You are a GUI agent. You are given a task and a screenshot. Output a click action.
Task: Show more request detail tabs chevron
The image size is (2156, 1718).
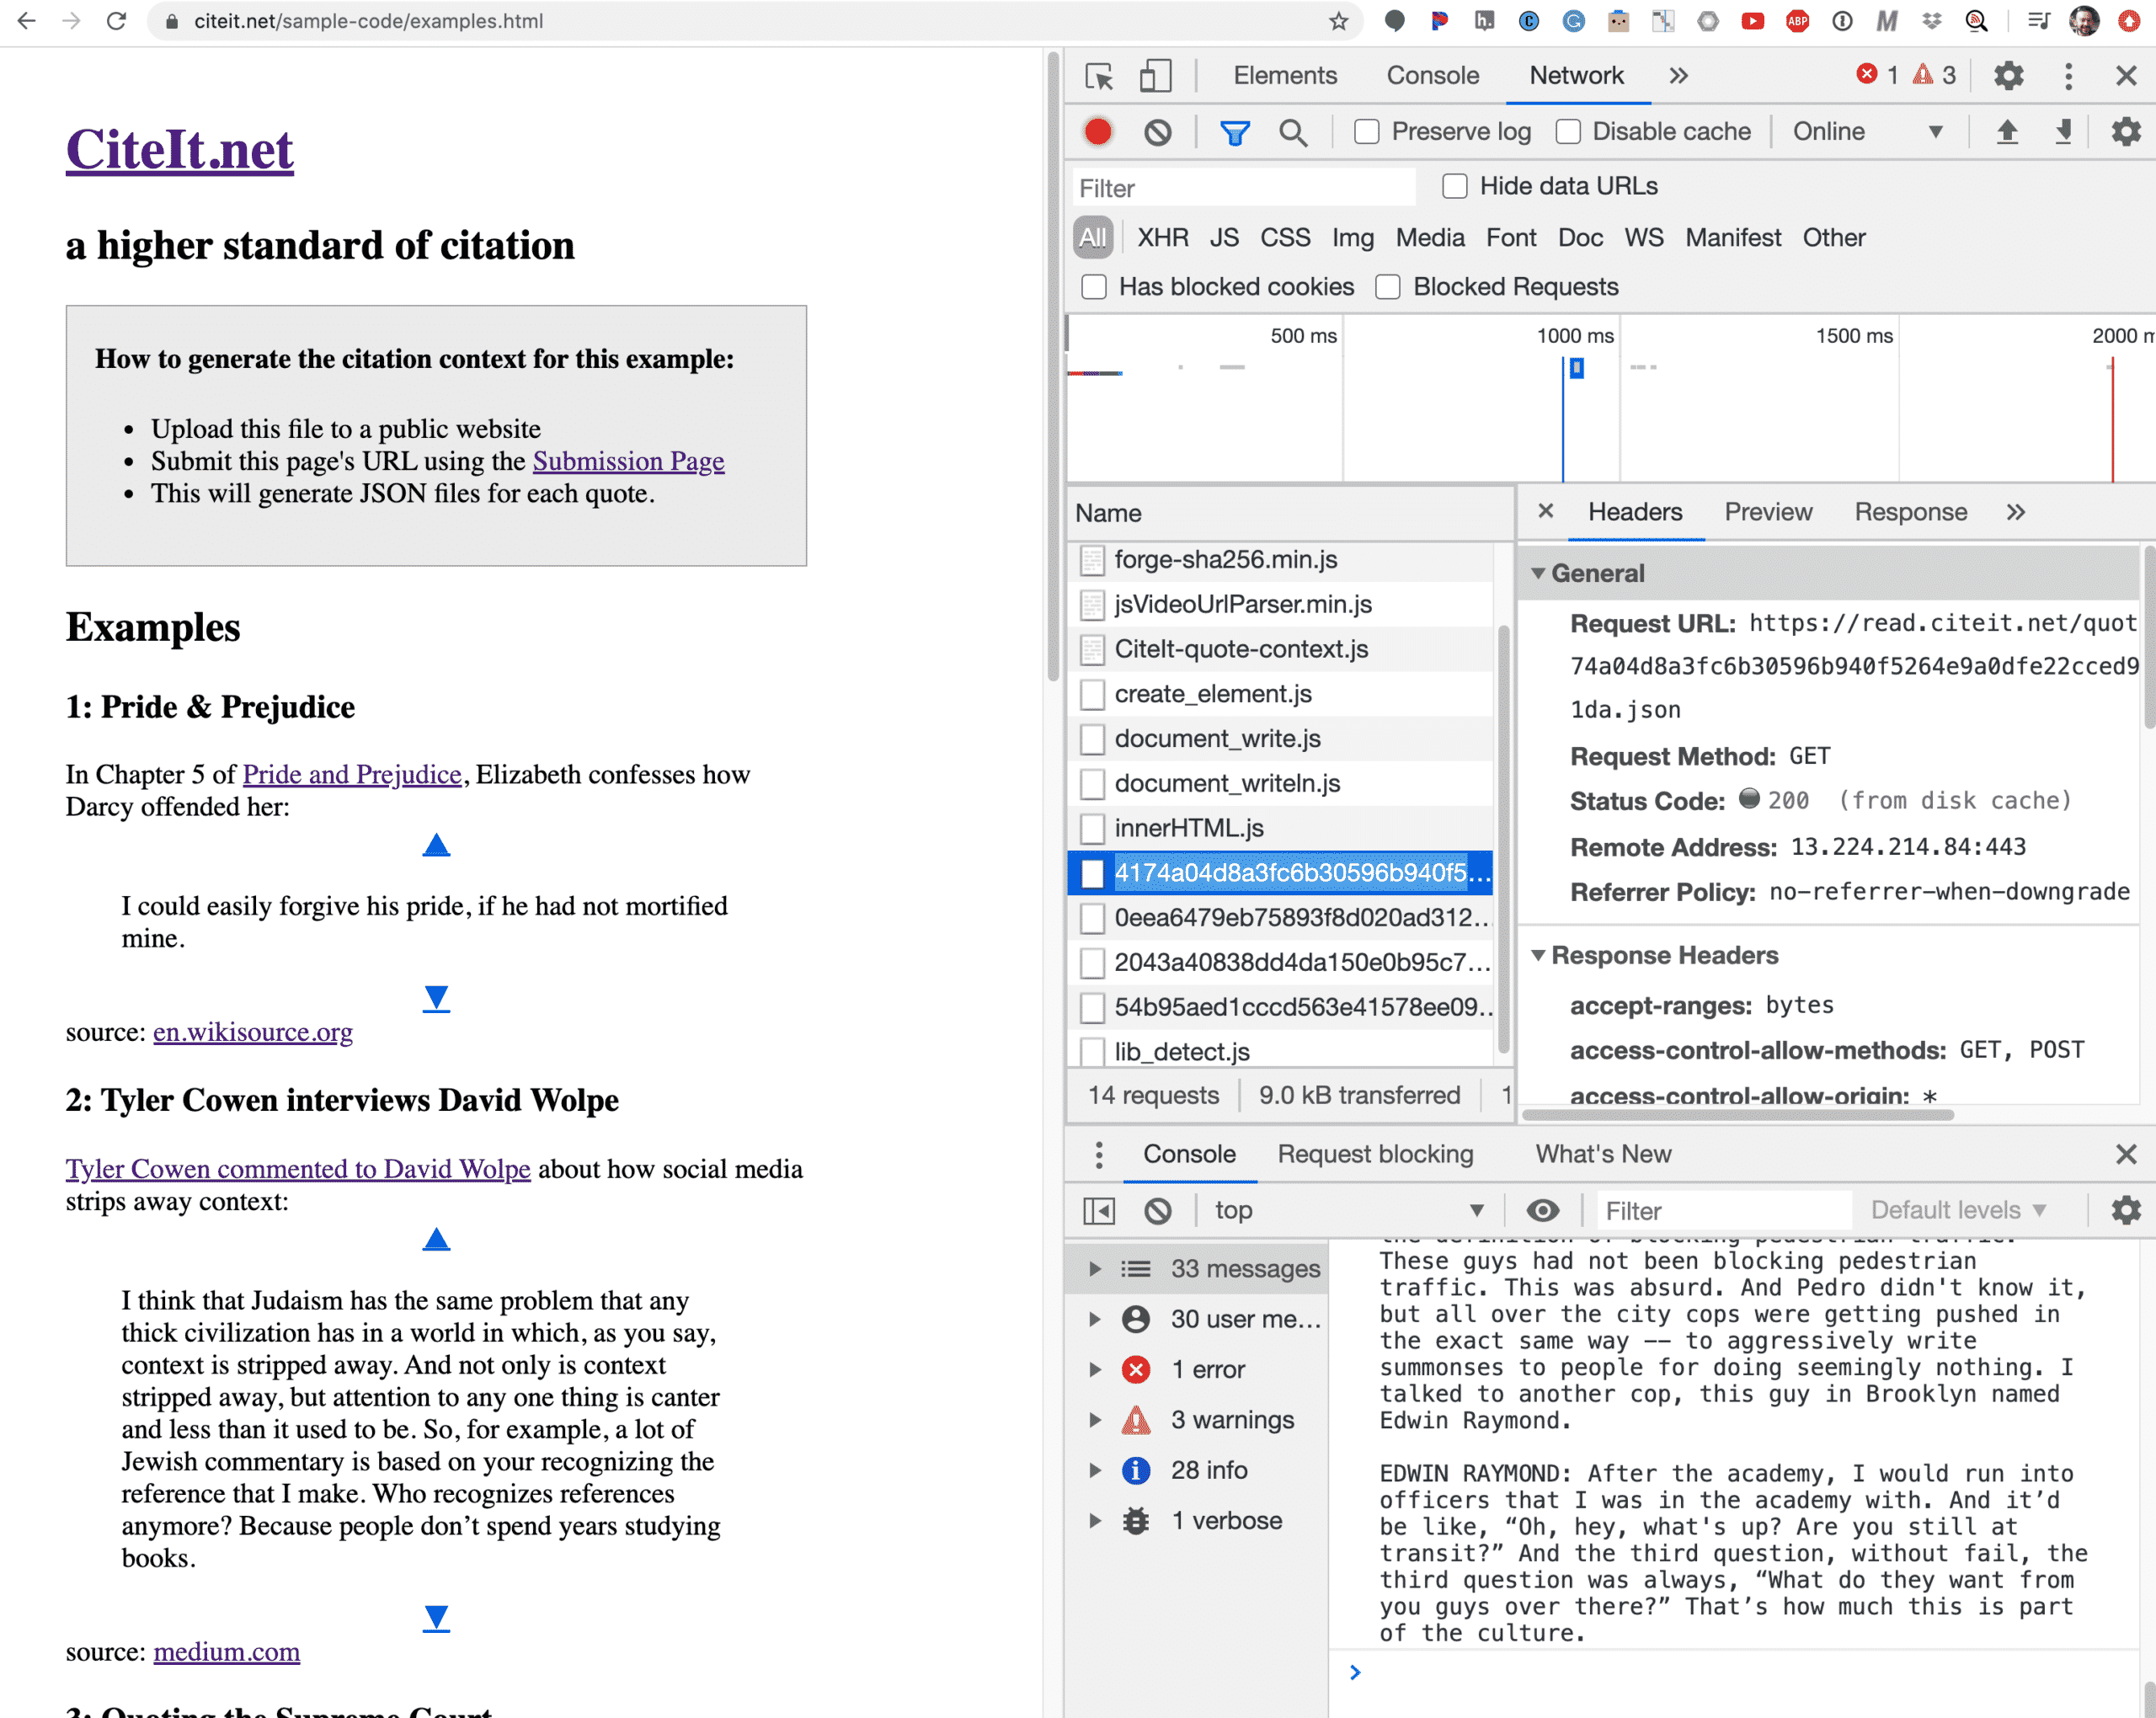[2016, 512]
